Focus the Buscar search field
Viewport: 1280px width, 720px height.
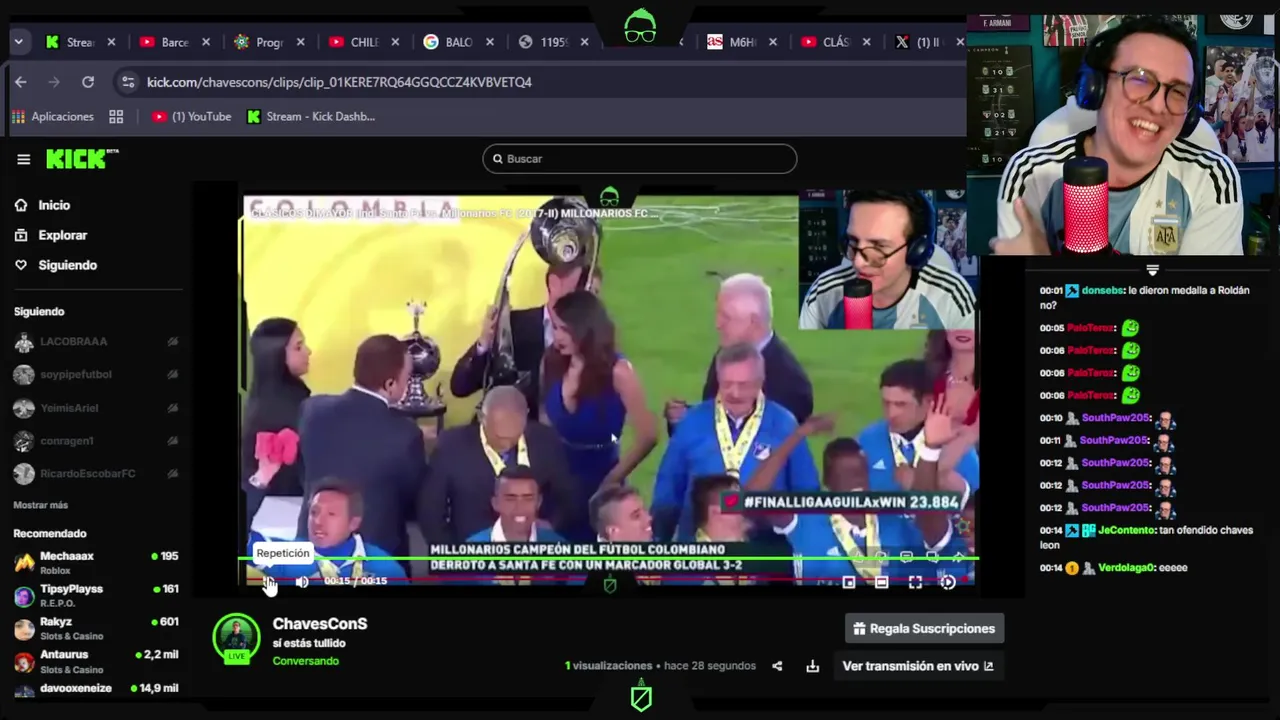coord(640,159)
